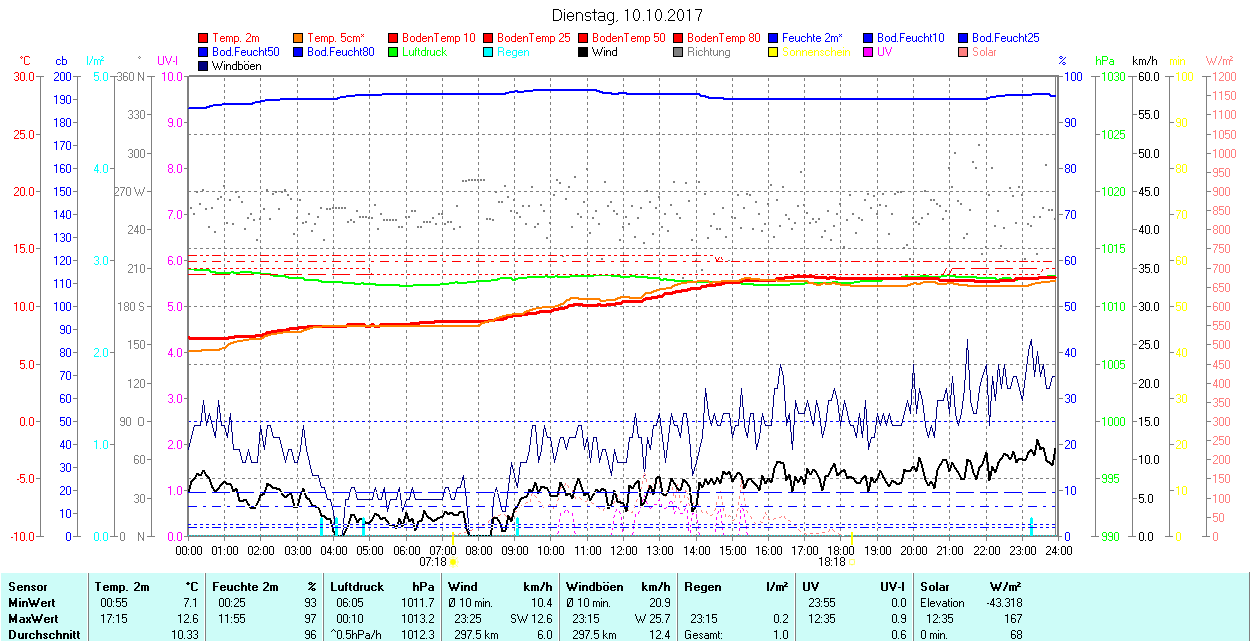This screenshot has width=1250, height=641.
Task: Click the maximum pressure value '1013.2'
Action: click(418, 619)
